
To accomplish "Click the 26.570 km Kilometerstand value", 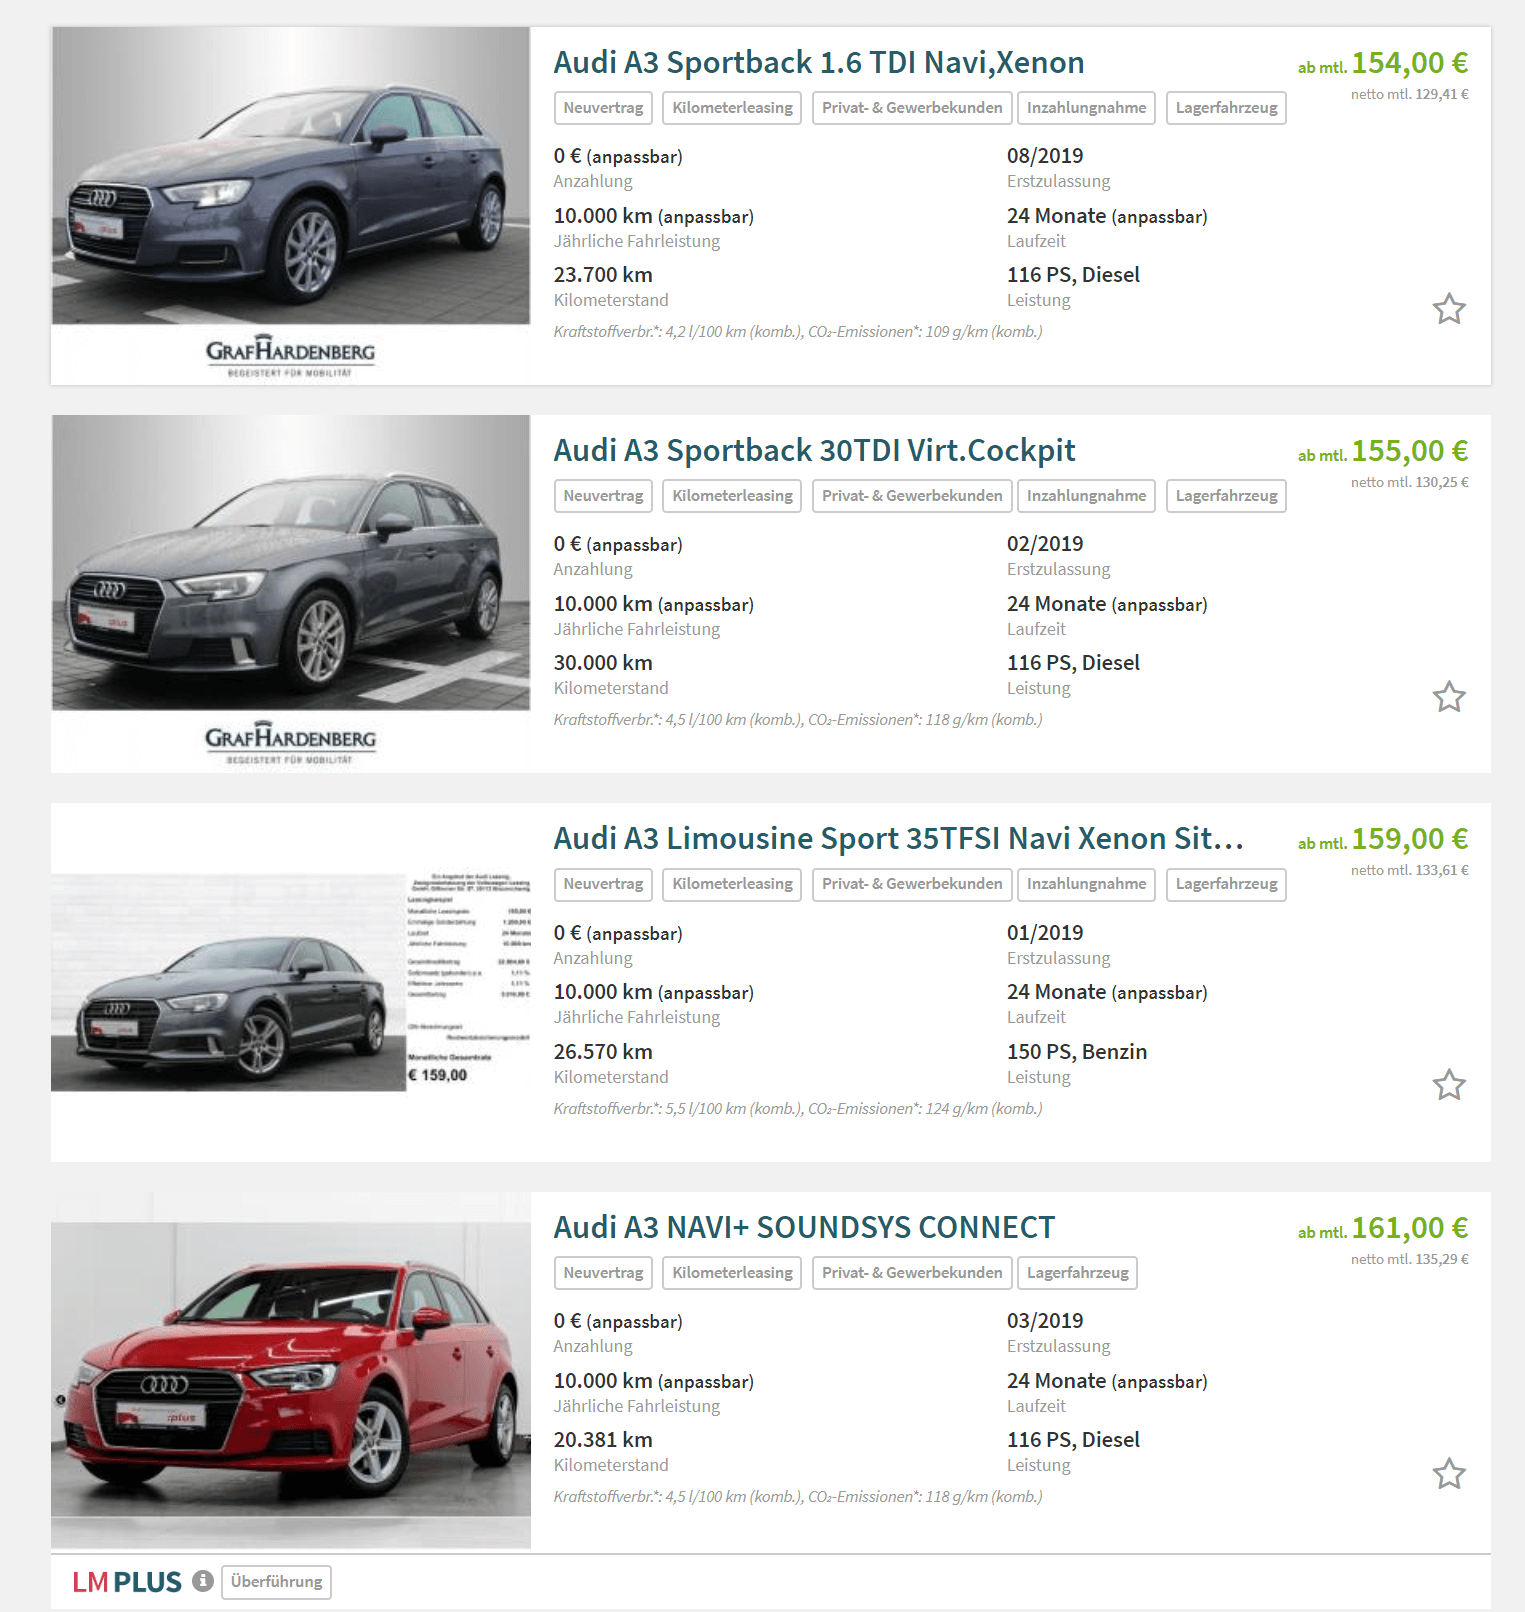I will 603,1052.
